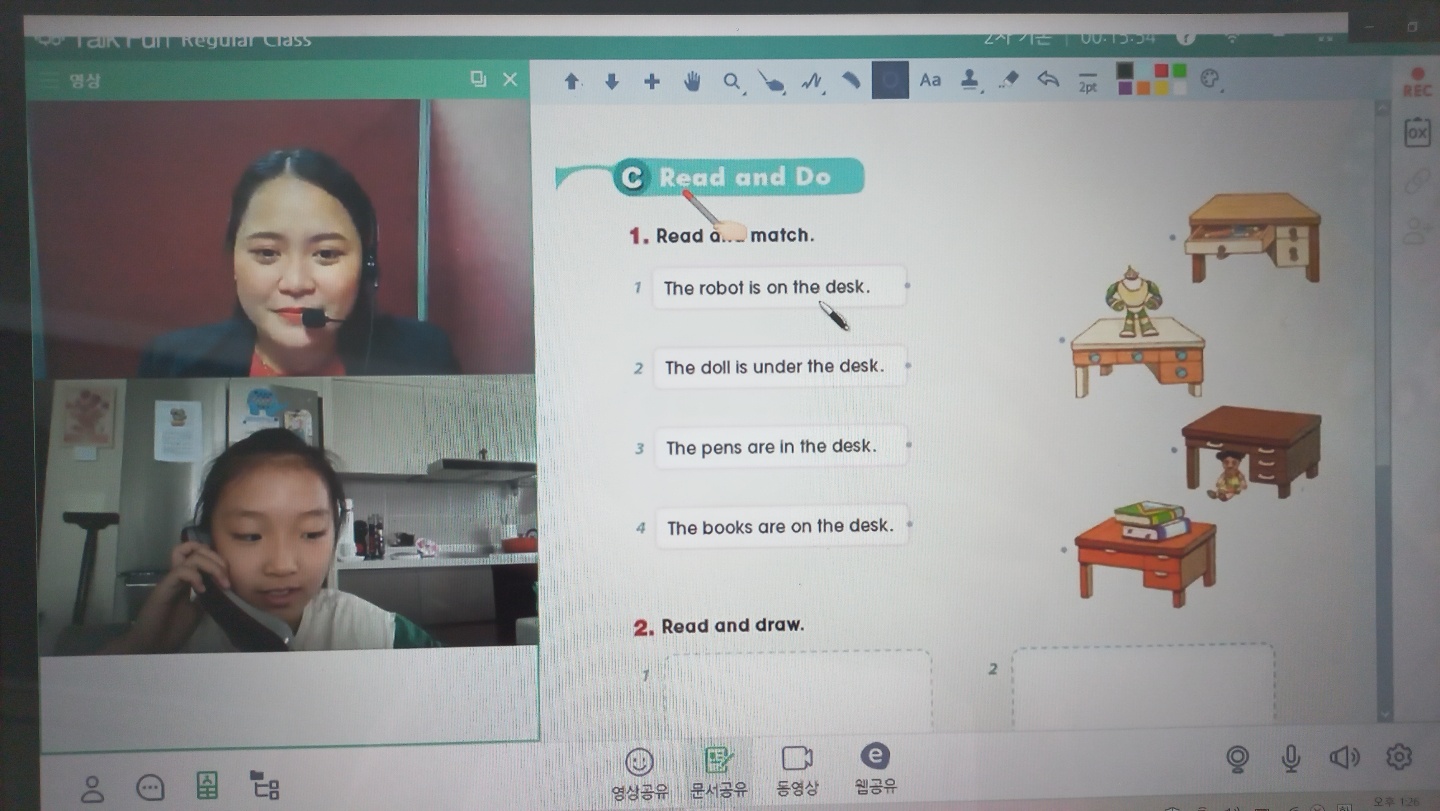Switch to 문서공유 document sharing tab

(718, 771)
